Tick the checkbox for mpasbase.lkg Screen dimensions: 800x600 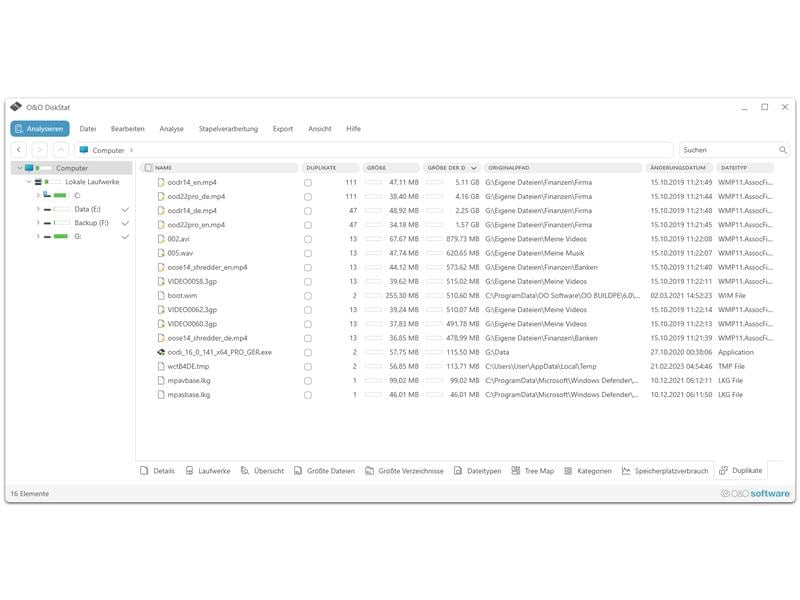(308, 395)
